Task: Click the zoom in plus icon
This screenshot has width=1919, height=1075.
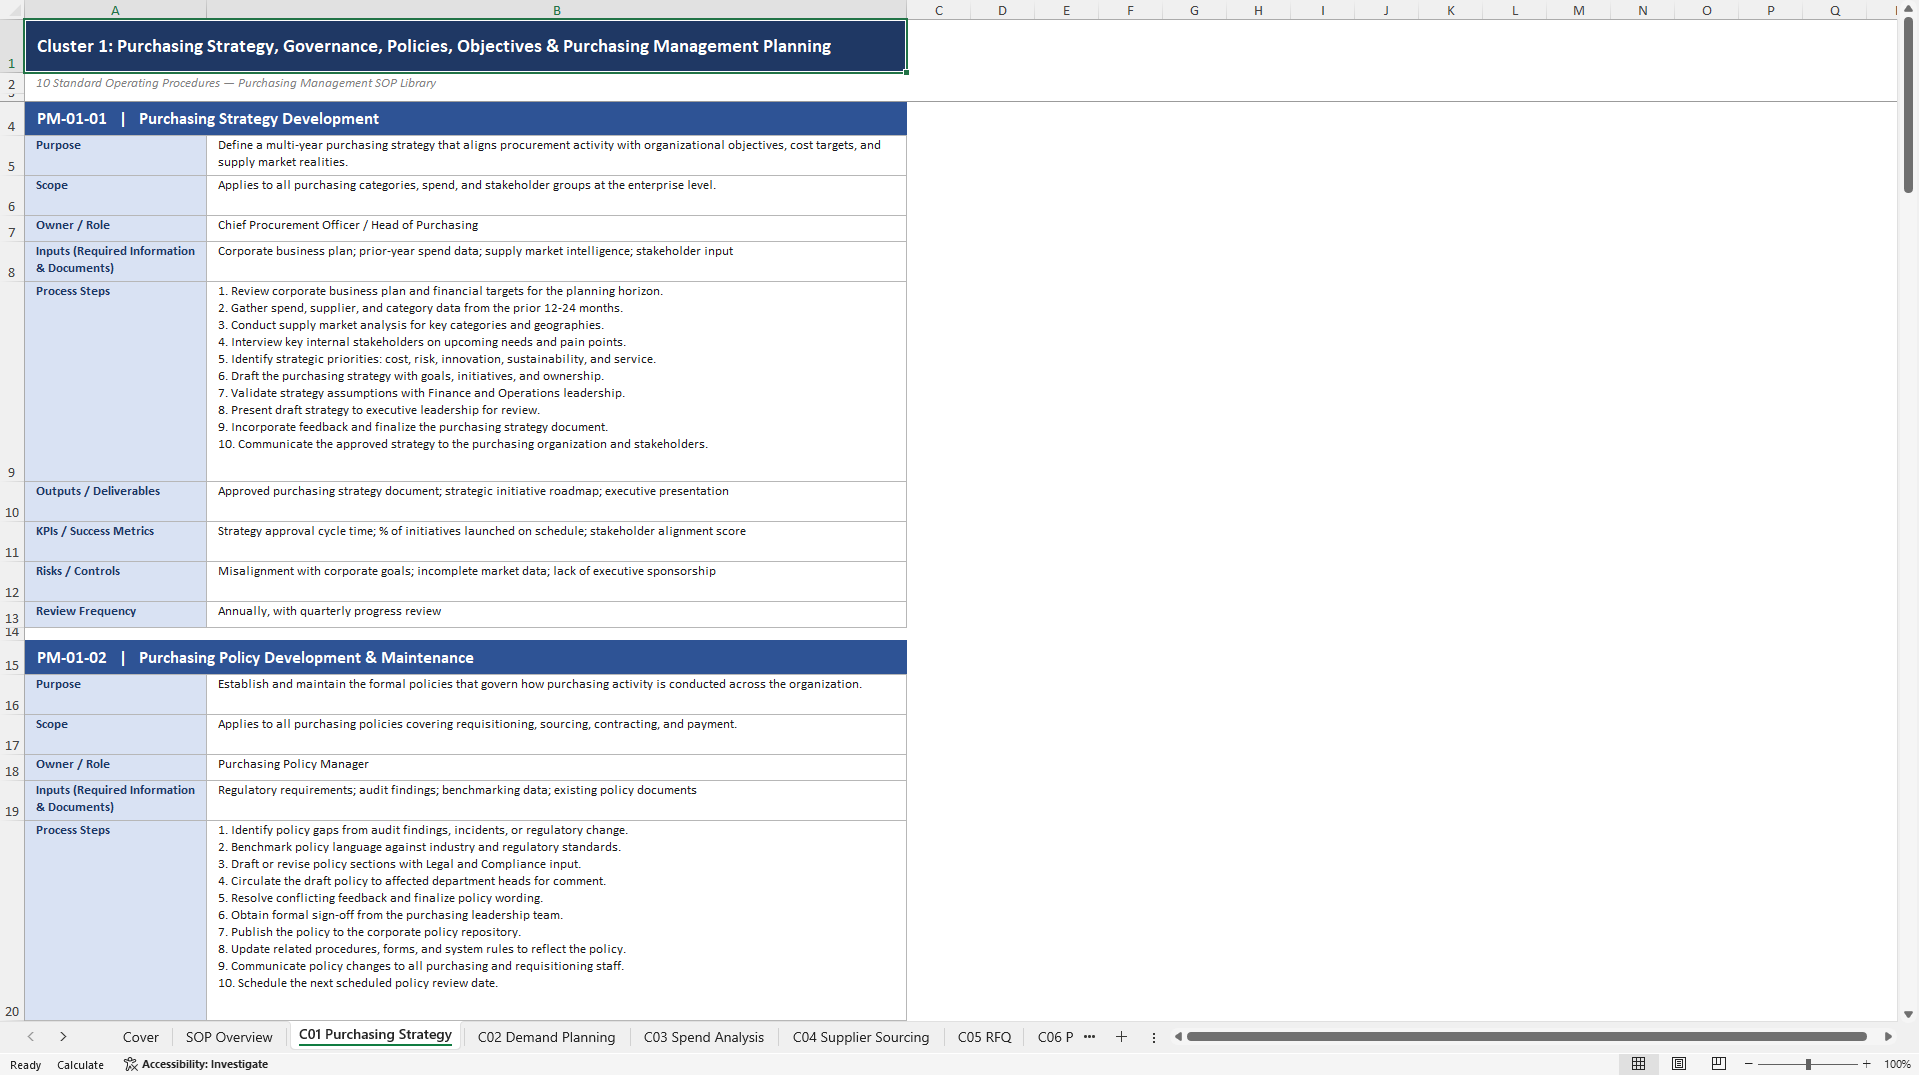Action: (1866, 1064)
